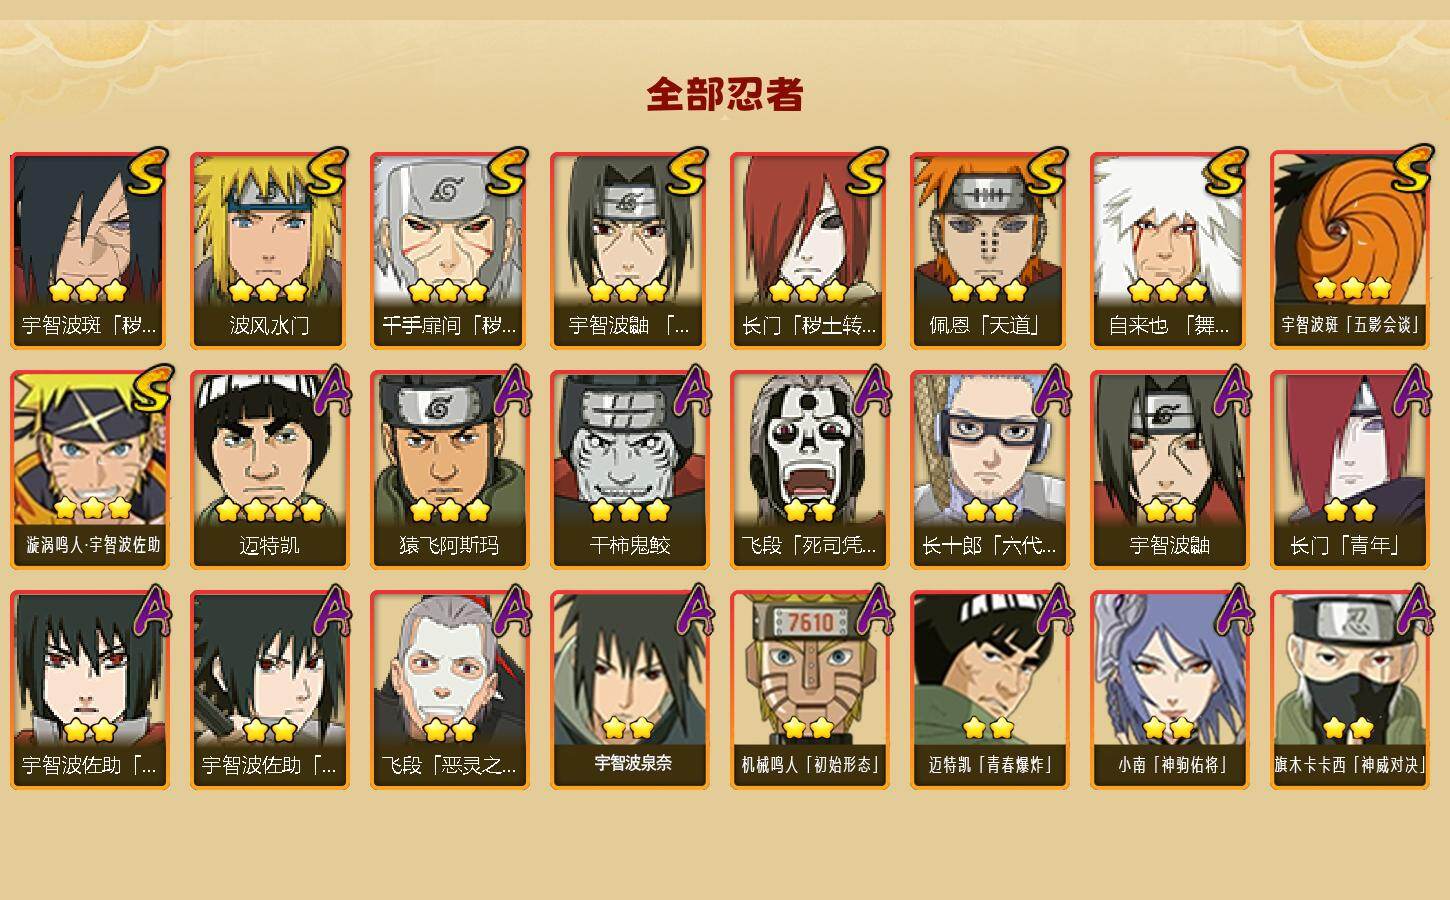The height and width of the screenshot is (900, 1450).
Task: Pick the 宇智波泉奈 character card
Action: click(629, 690)
